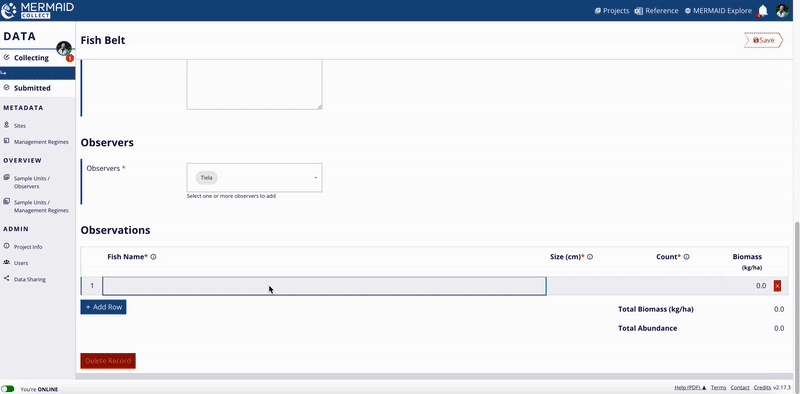Expand the Observers dropdown arrow
800x394 pixels.
[315, 178]
